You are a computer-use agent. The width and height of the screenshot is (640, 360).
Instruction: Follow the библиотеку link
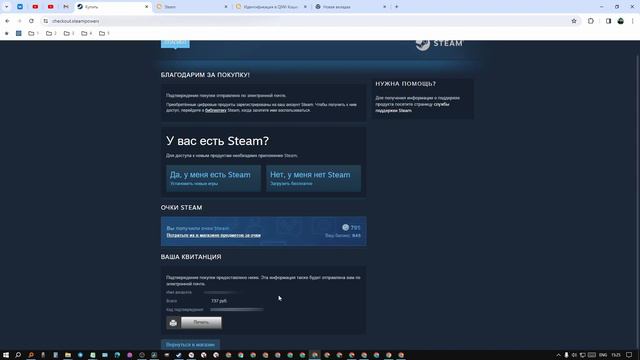pos(216,110)
